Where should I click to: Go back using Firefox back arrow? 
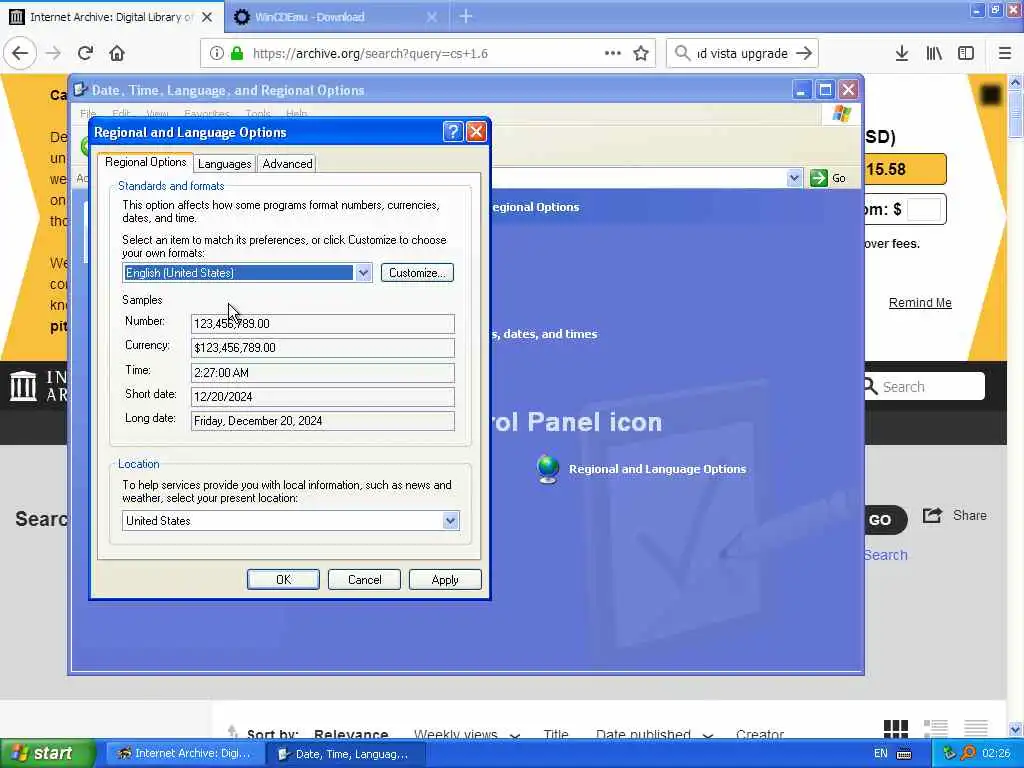point(20,54)
